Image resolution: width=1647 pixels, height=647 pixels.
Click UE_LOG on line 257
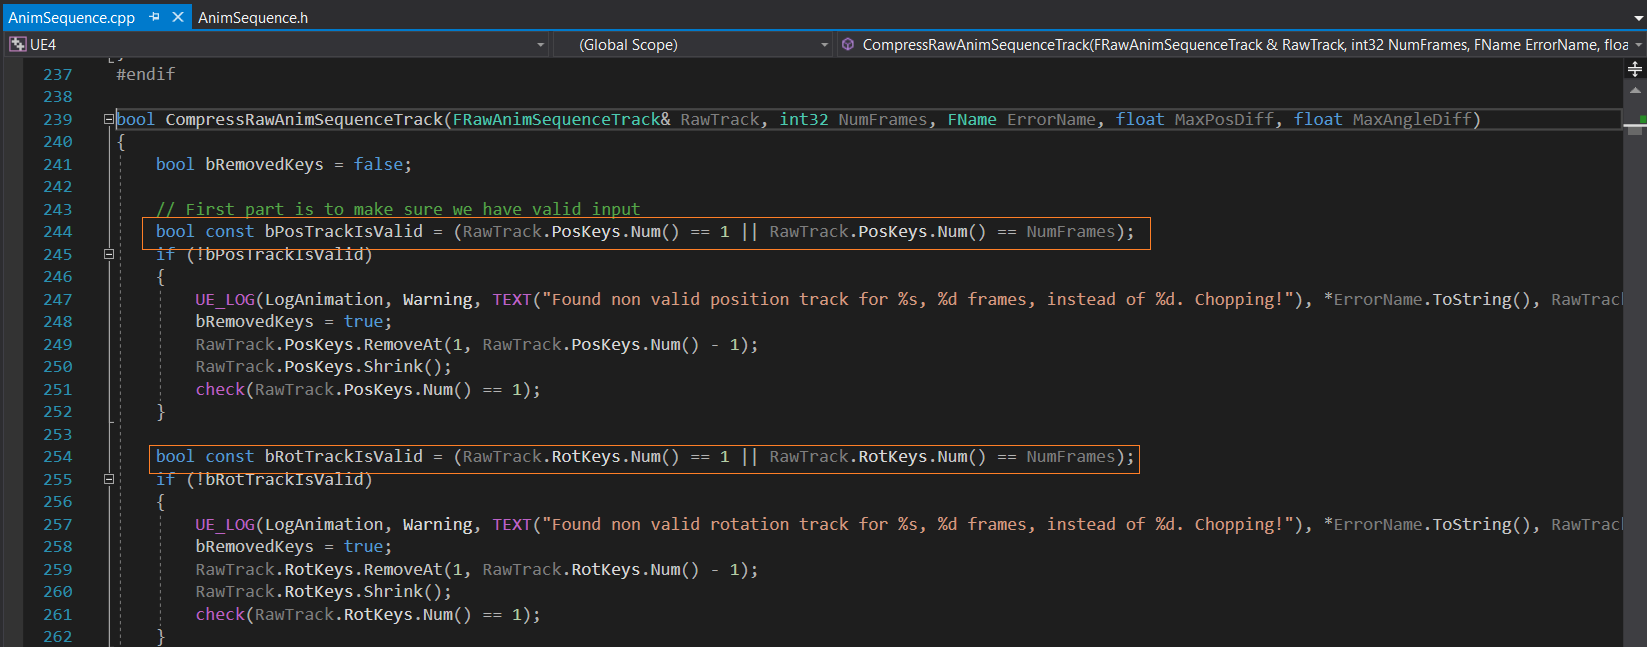pyautogui.click(x=225, y=524)
